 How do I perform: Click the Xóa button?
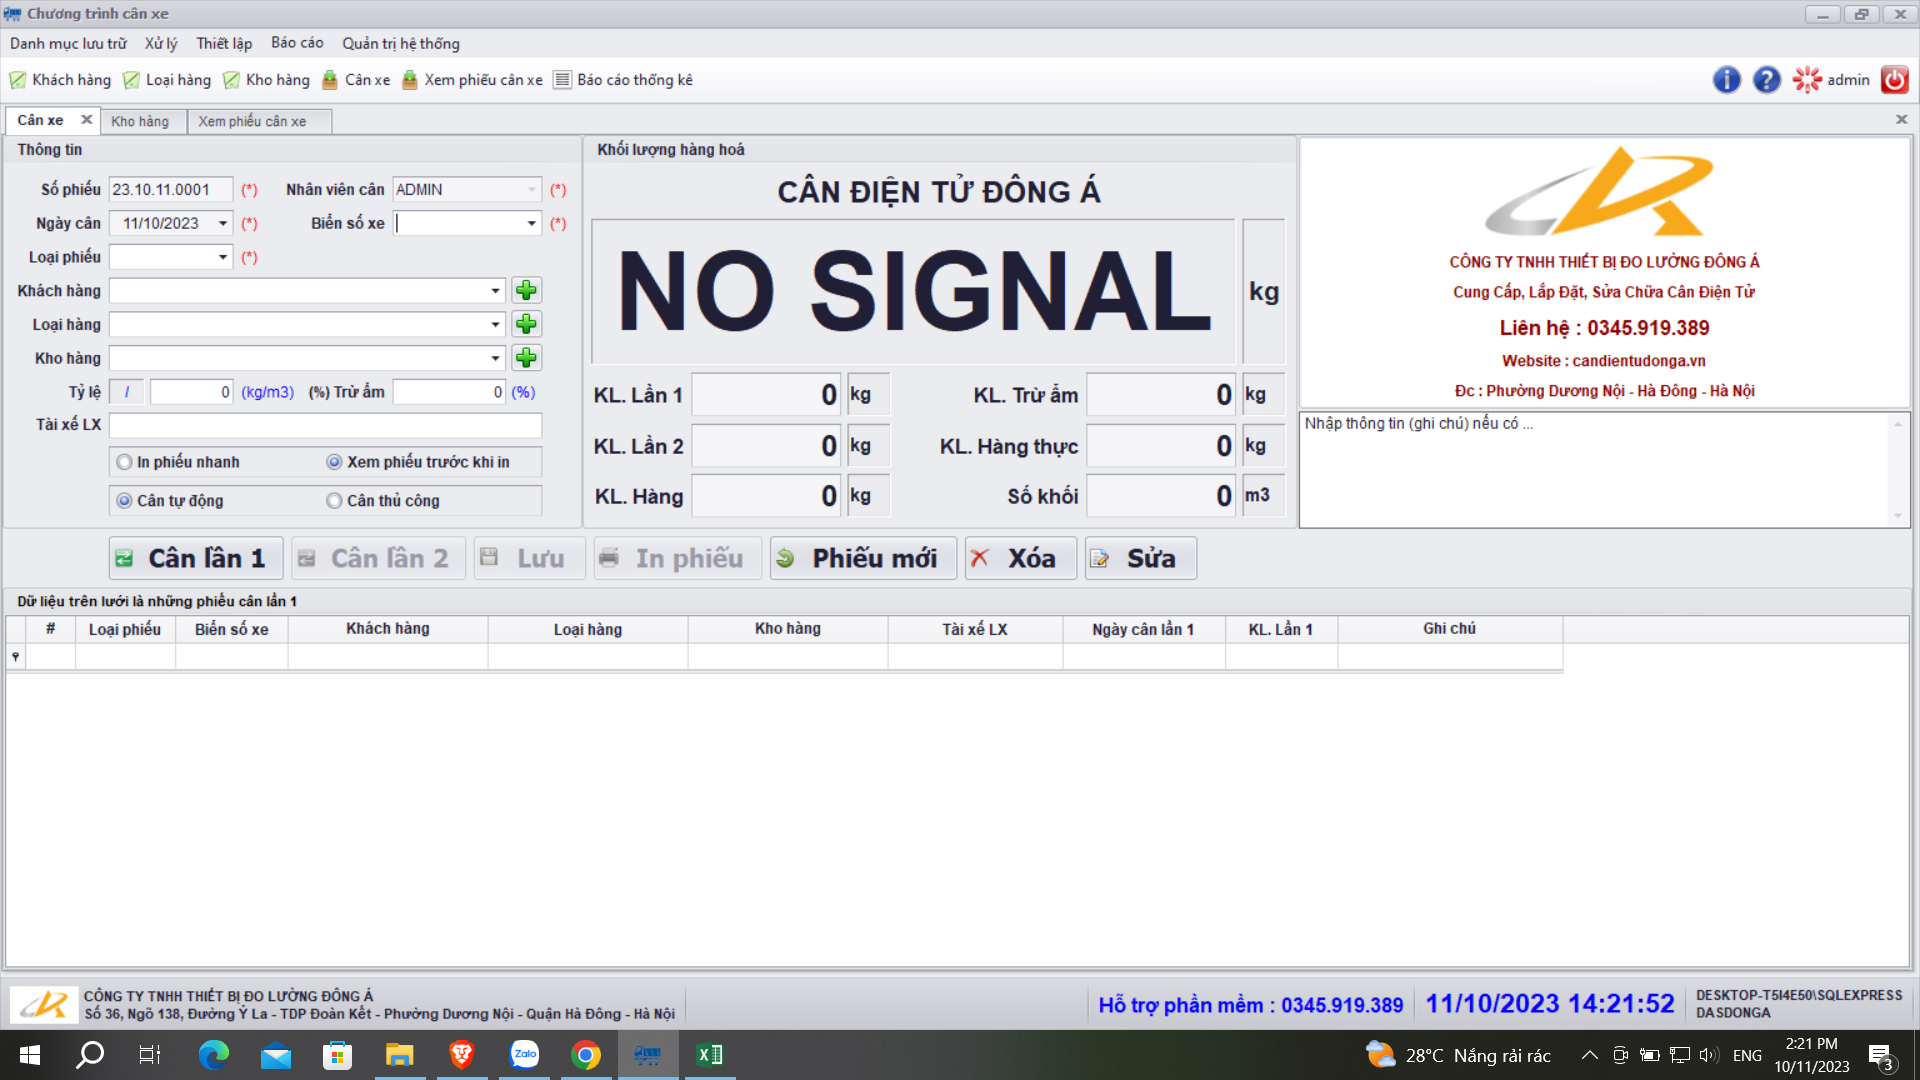coord(1020,558)
